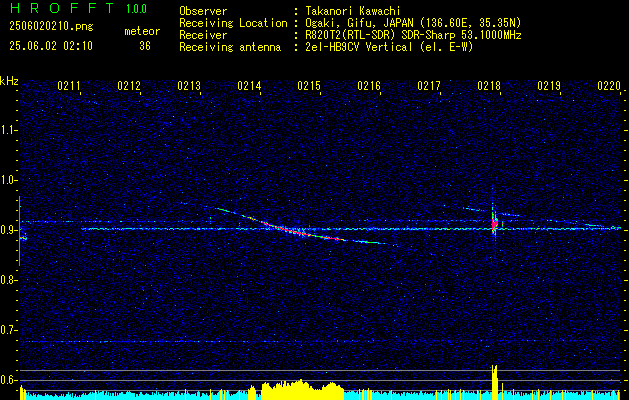Screen dimensions: 629x400
Task: Click the 0212 time marker
Action: click(x=129, y=86)
